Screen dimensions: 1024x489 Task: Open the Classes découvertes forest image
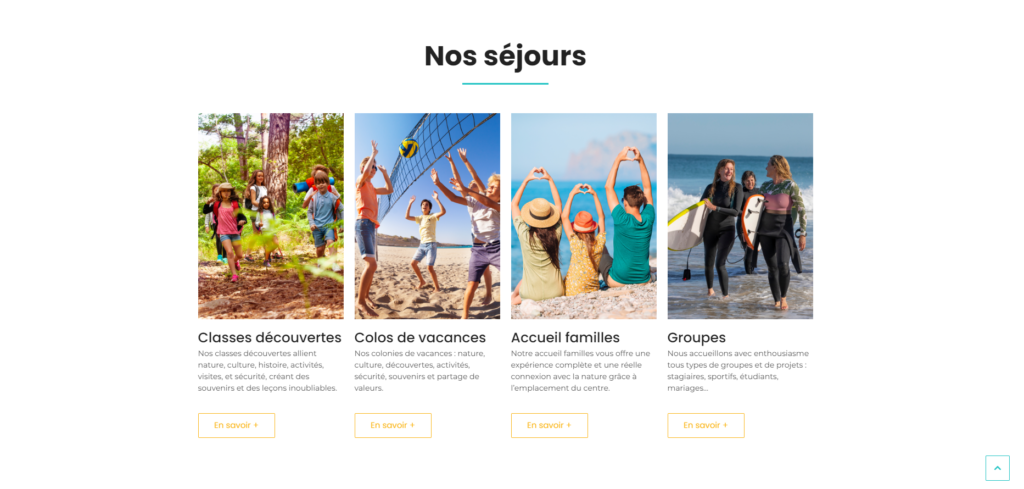[x=271, y=216]
